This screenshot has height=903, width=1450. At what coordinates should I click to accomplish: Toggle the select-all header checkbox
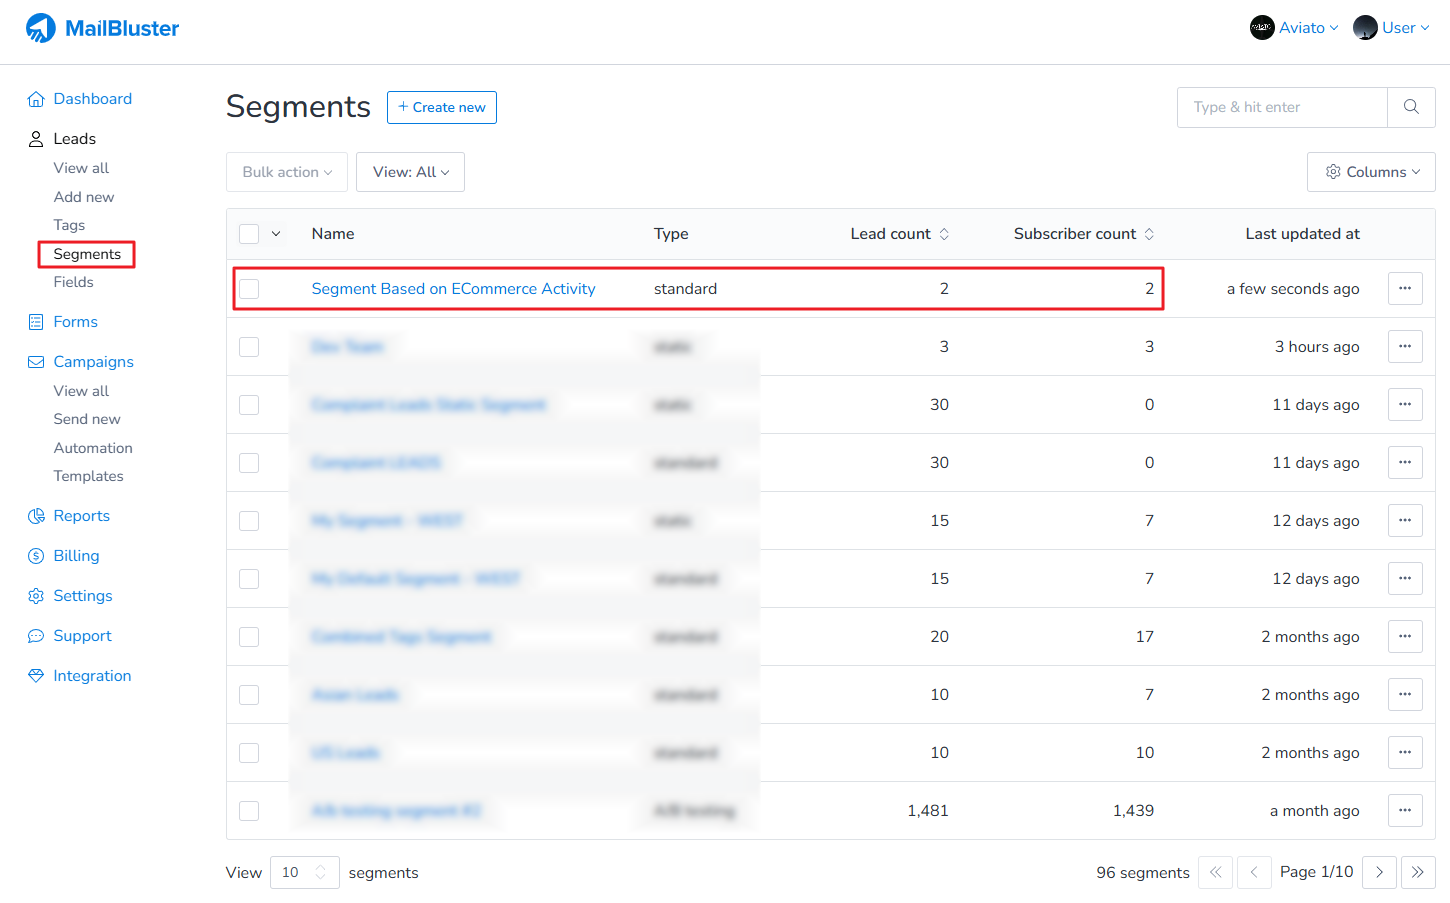[x=249, y=234]
